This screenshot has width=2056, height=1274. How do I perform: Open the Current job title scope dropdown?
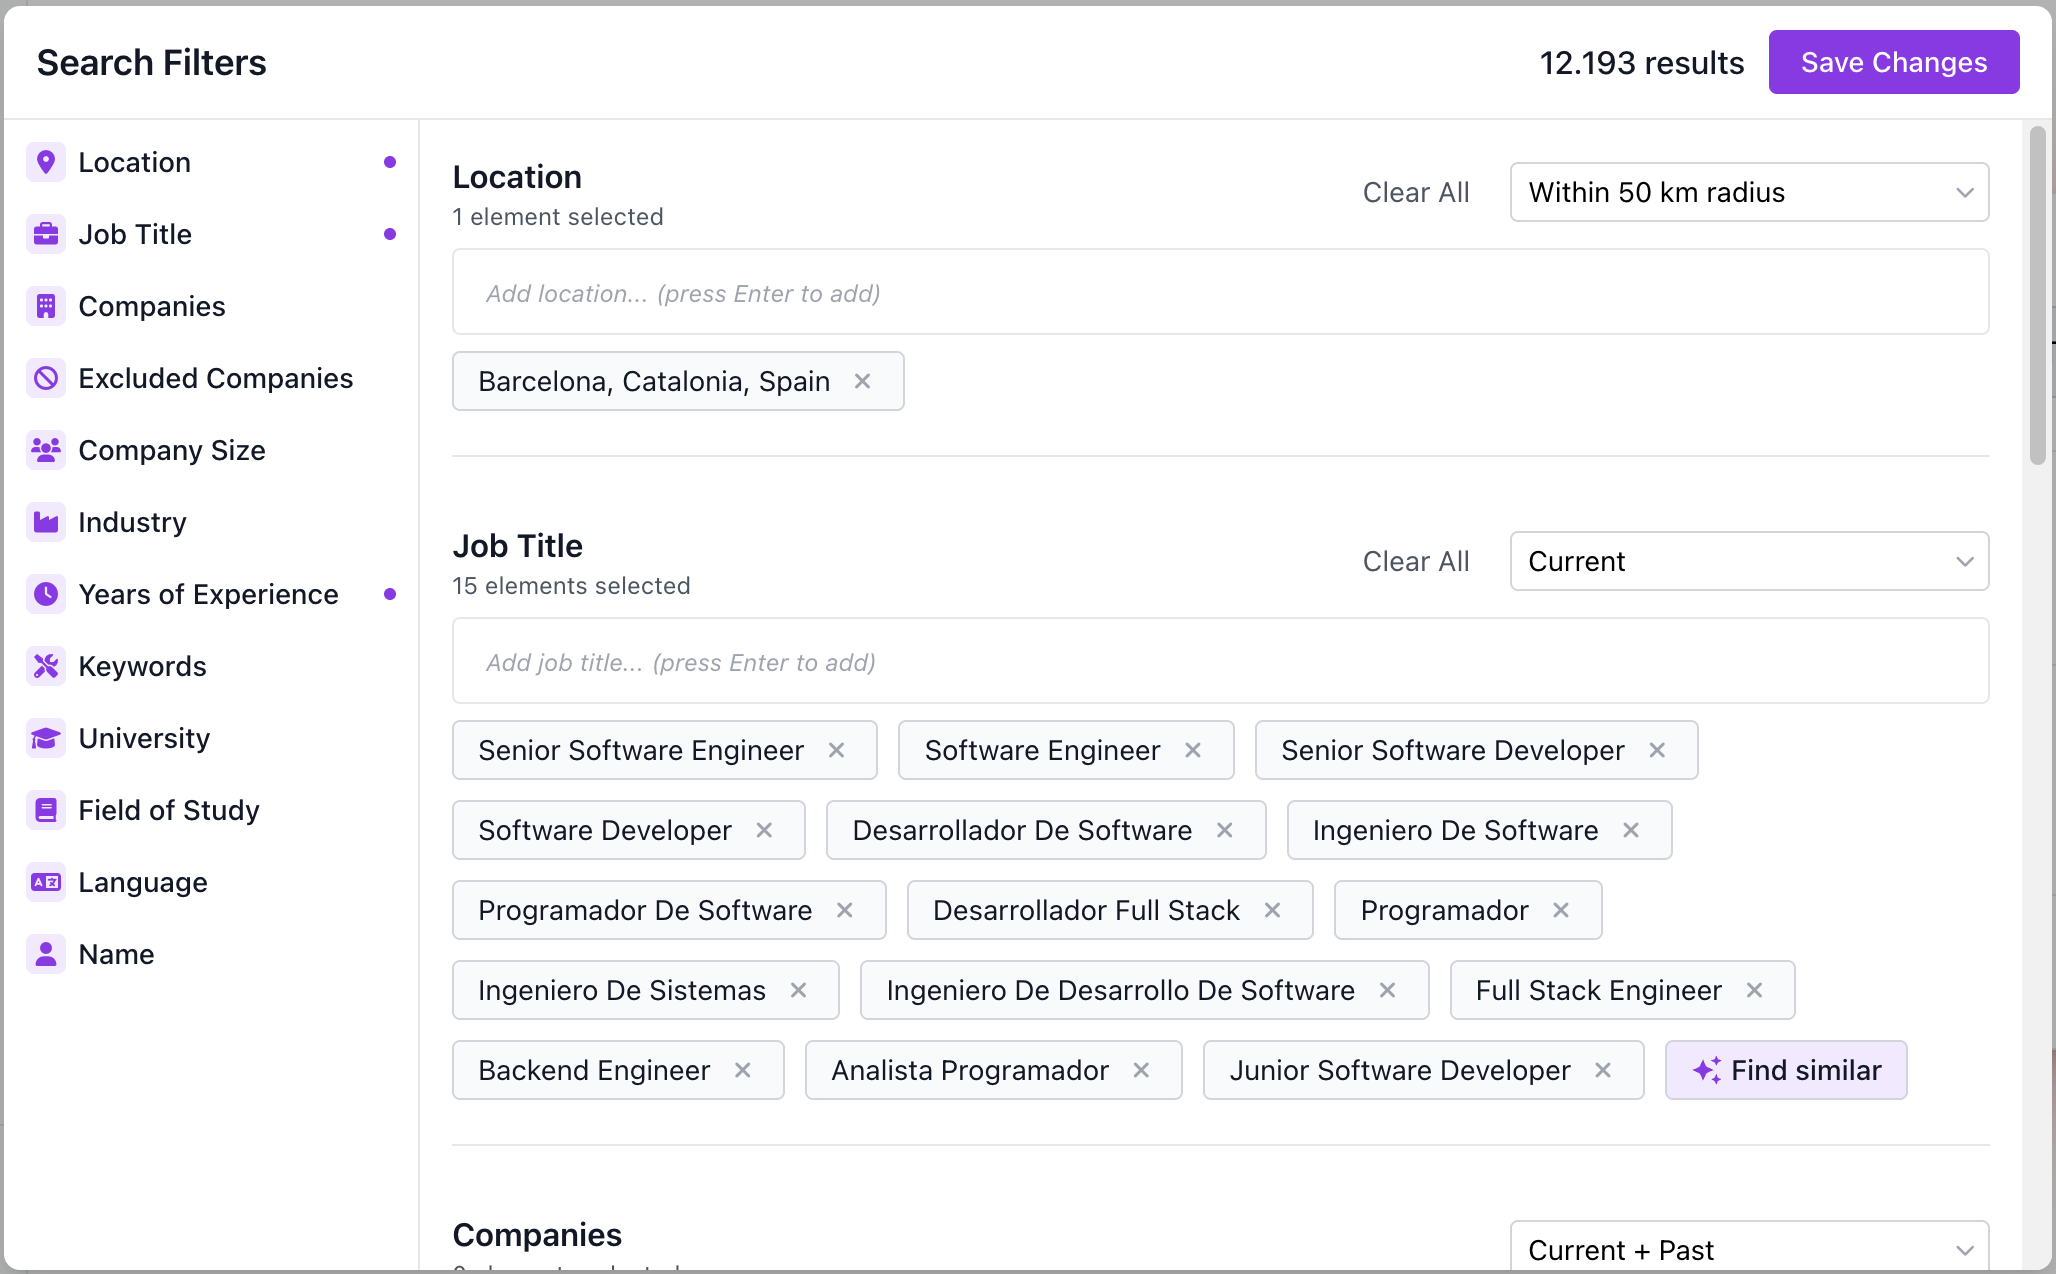(x=1748, y=561)
